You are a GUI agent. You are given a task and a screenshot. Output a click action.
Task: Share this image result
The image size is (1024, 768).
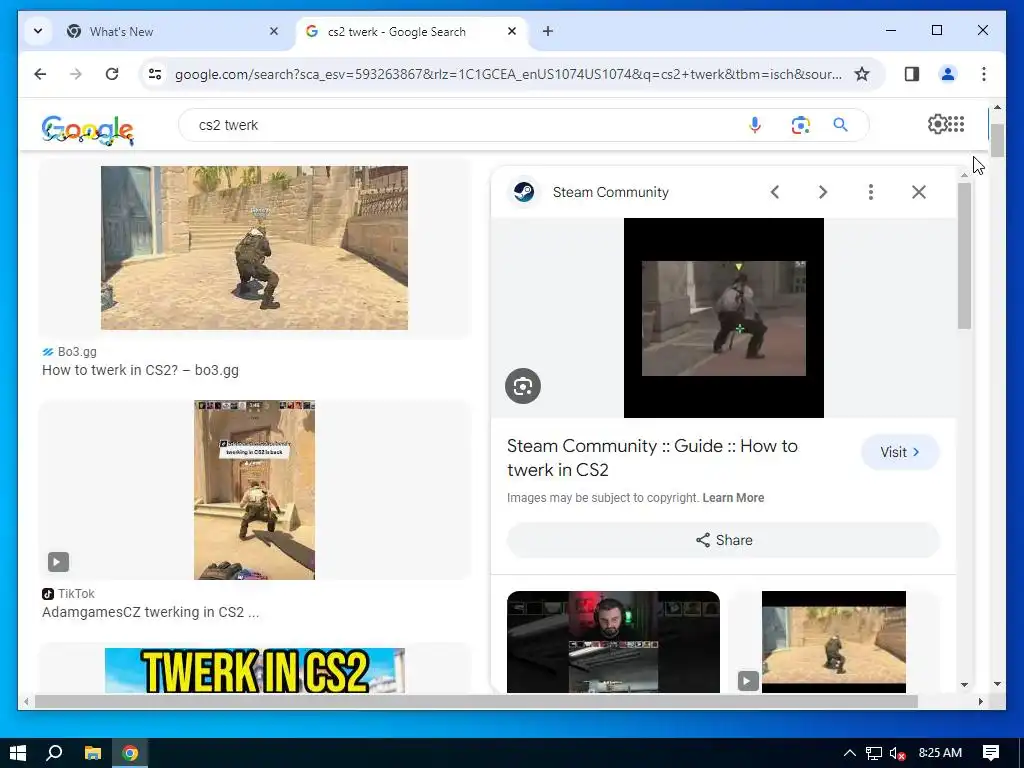[724, 540]
